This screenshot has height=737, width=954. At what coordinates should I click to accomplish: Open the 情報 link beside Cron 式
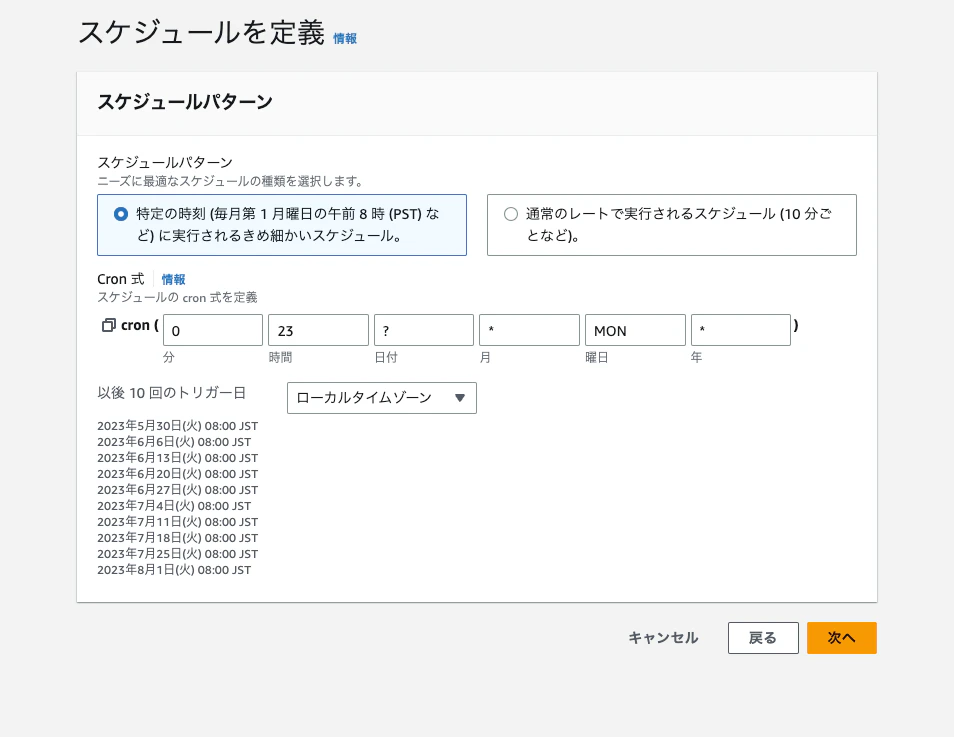pos(173,279)
